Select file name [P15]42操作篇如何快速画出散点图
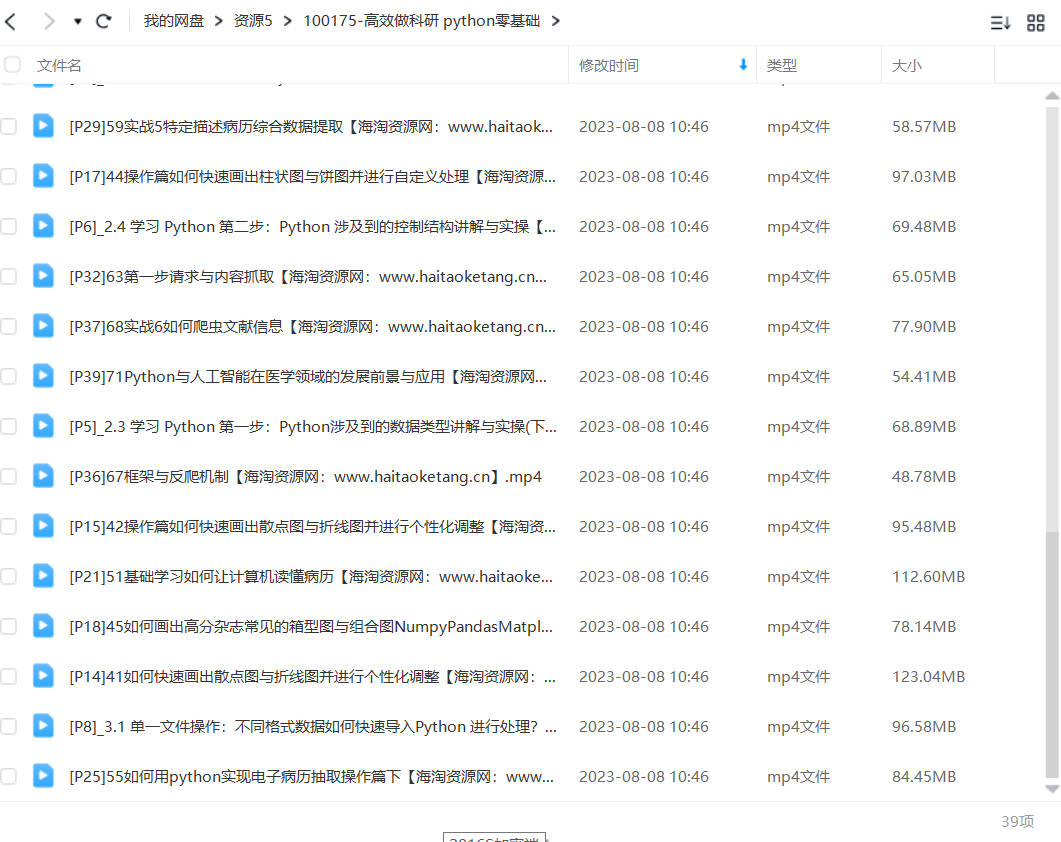1061x842 pixels. [x=313, y=527]
